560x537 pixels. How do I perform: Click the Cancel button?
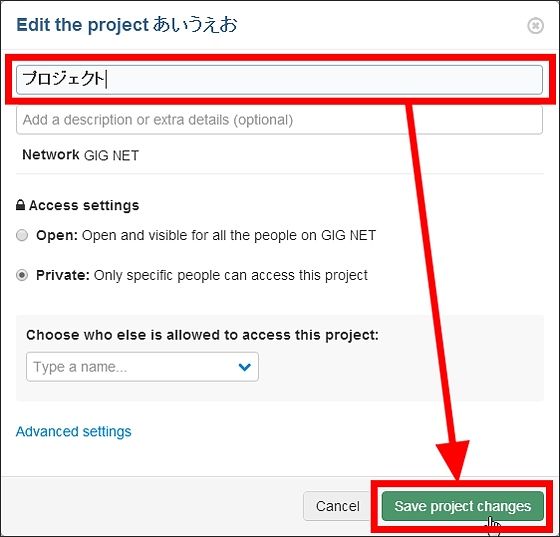pyautogui.click(x=338, y=506)
